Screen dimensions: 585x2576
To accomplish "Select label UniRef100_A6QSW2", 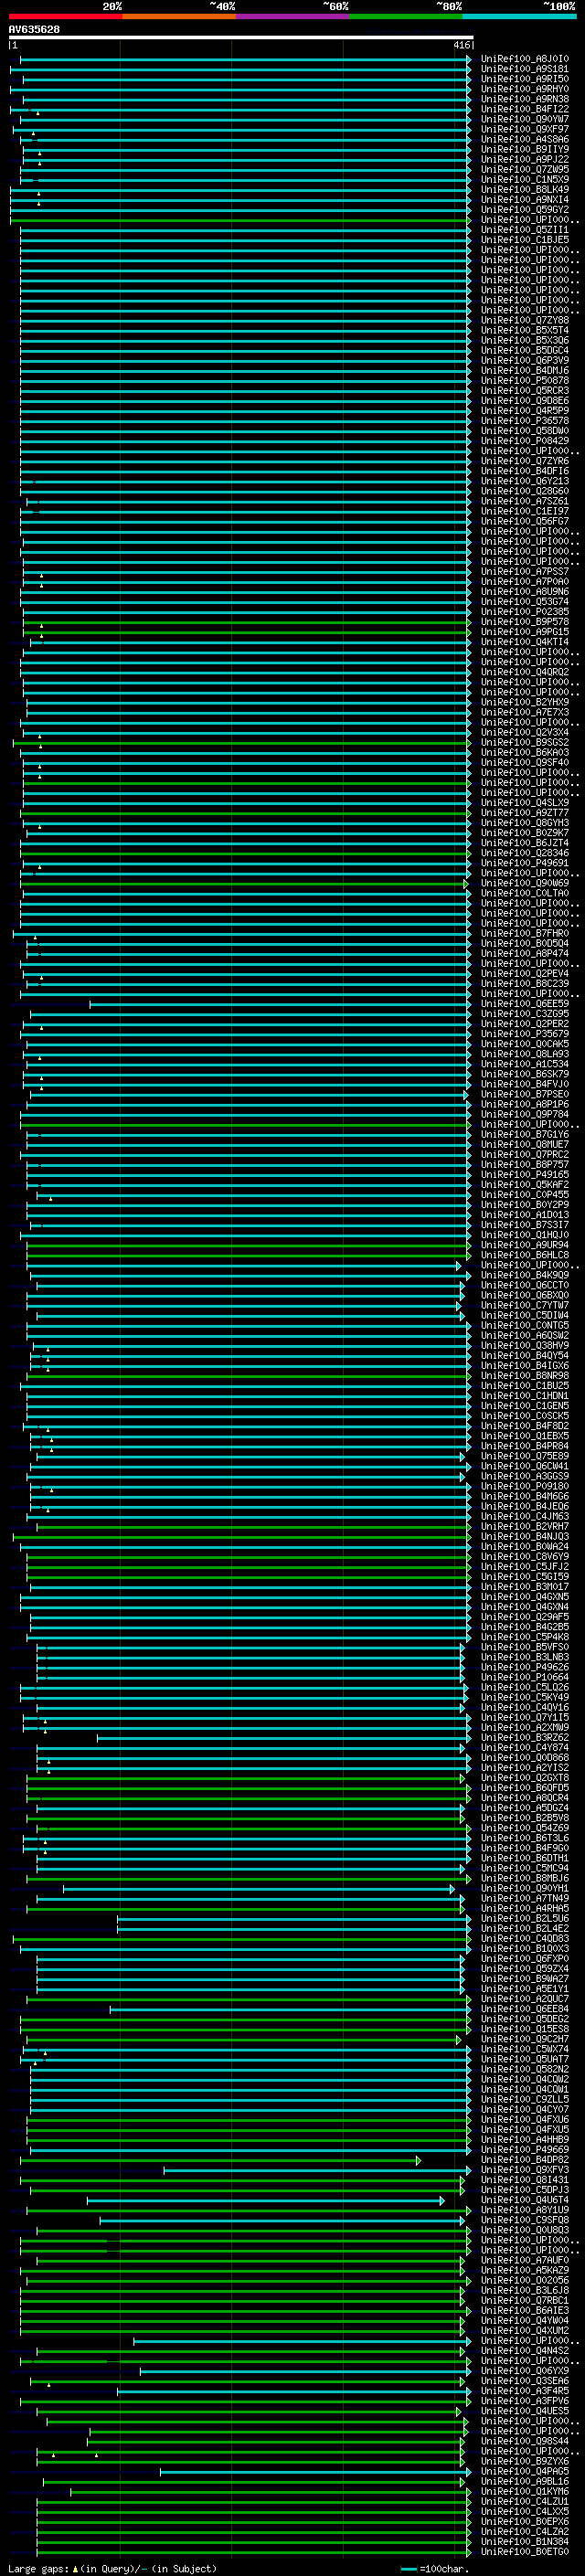I will [524, 1335].
